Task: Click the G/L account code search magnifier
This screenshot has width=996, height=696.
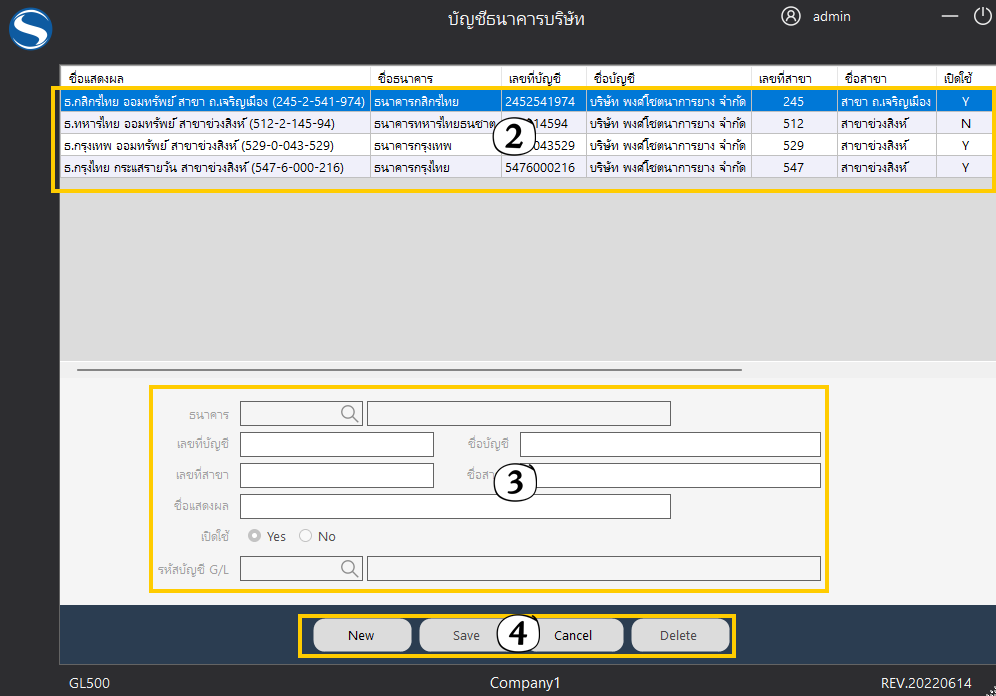Action: (x=350, y=568)
